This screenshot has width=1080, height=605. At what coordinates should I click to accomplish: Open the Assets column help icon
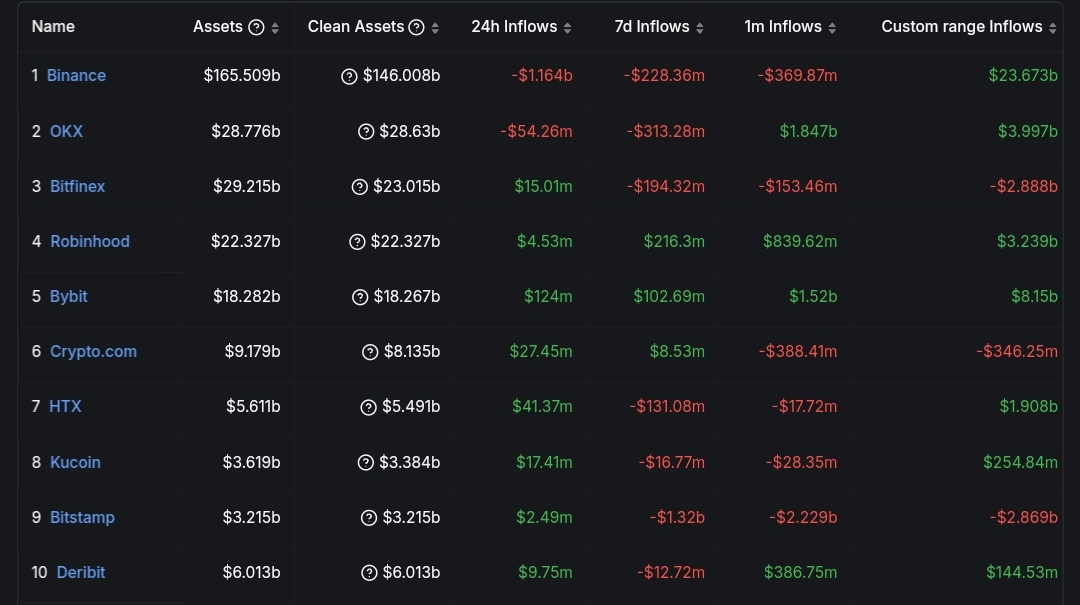(256, 28)
